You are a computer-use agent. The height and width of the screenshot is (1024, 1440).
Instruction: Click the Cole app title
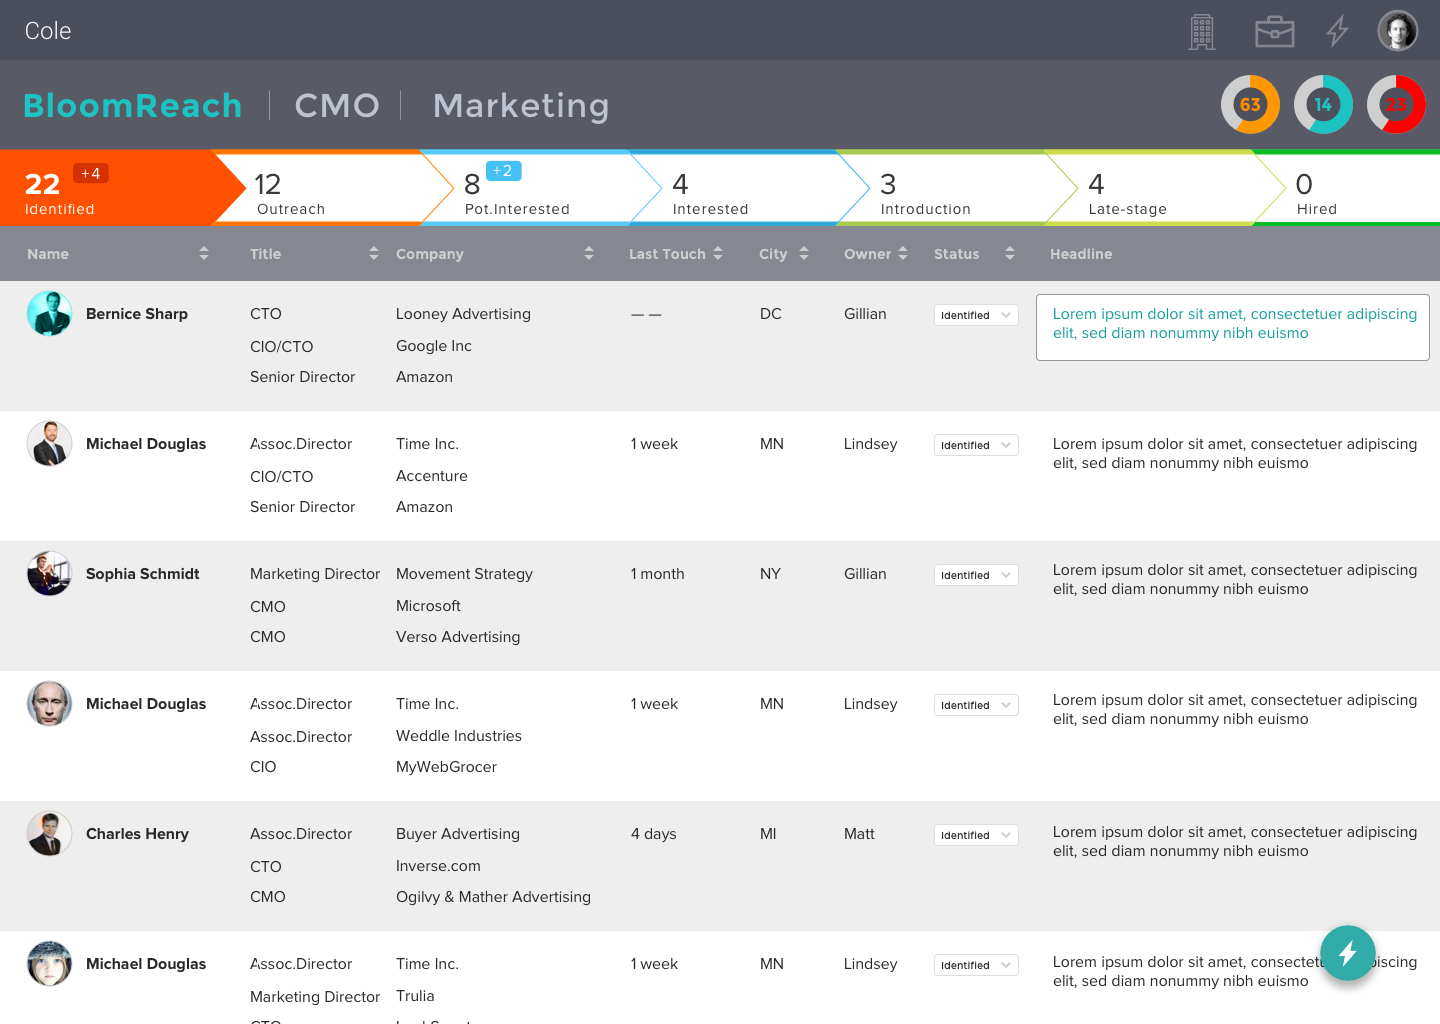pos(48,31)
